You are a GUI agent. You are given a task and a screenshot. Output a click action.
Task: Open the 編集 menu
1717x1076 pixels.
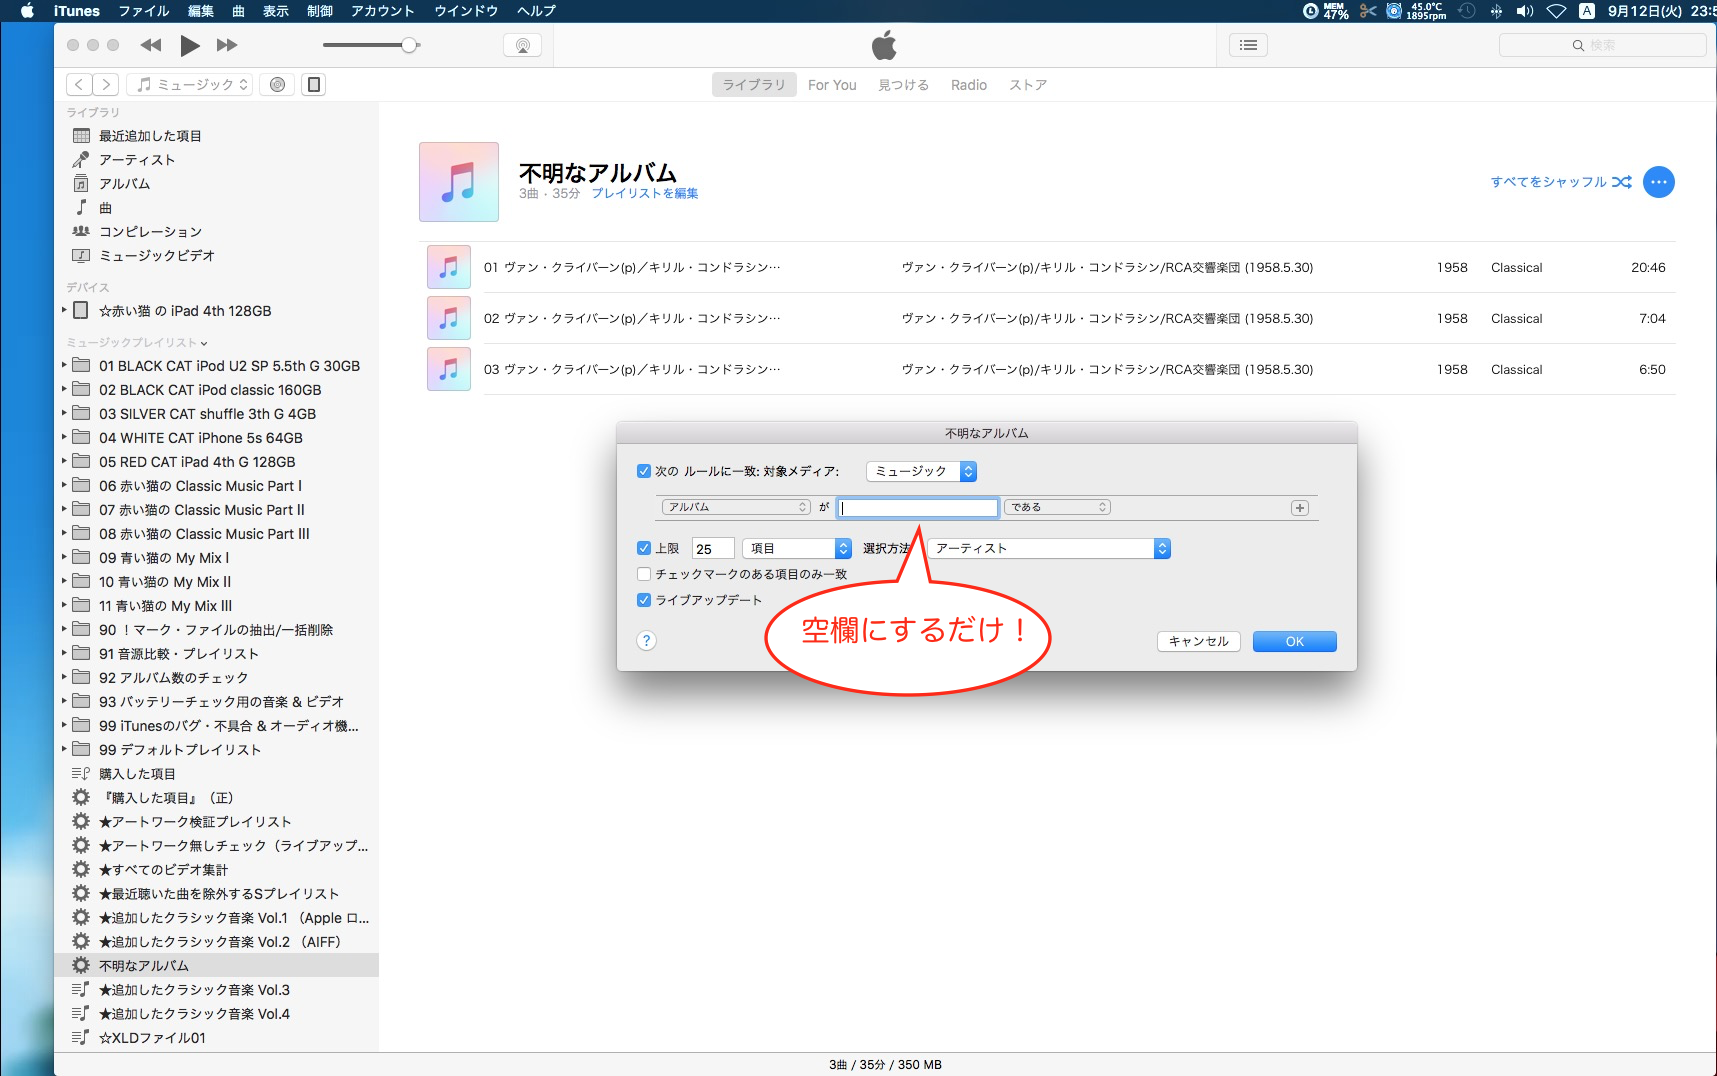[201, 11]
